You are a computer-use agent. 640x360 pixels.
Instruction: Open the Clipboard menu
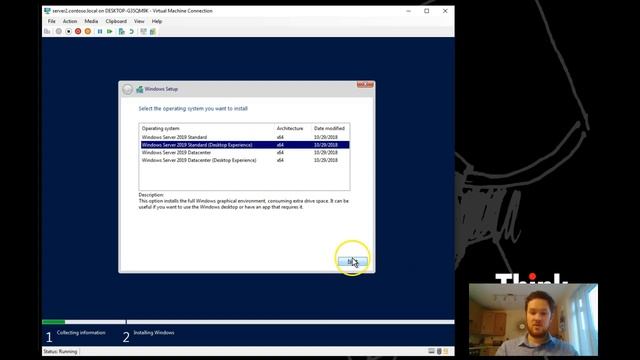(116, 21)
